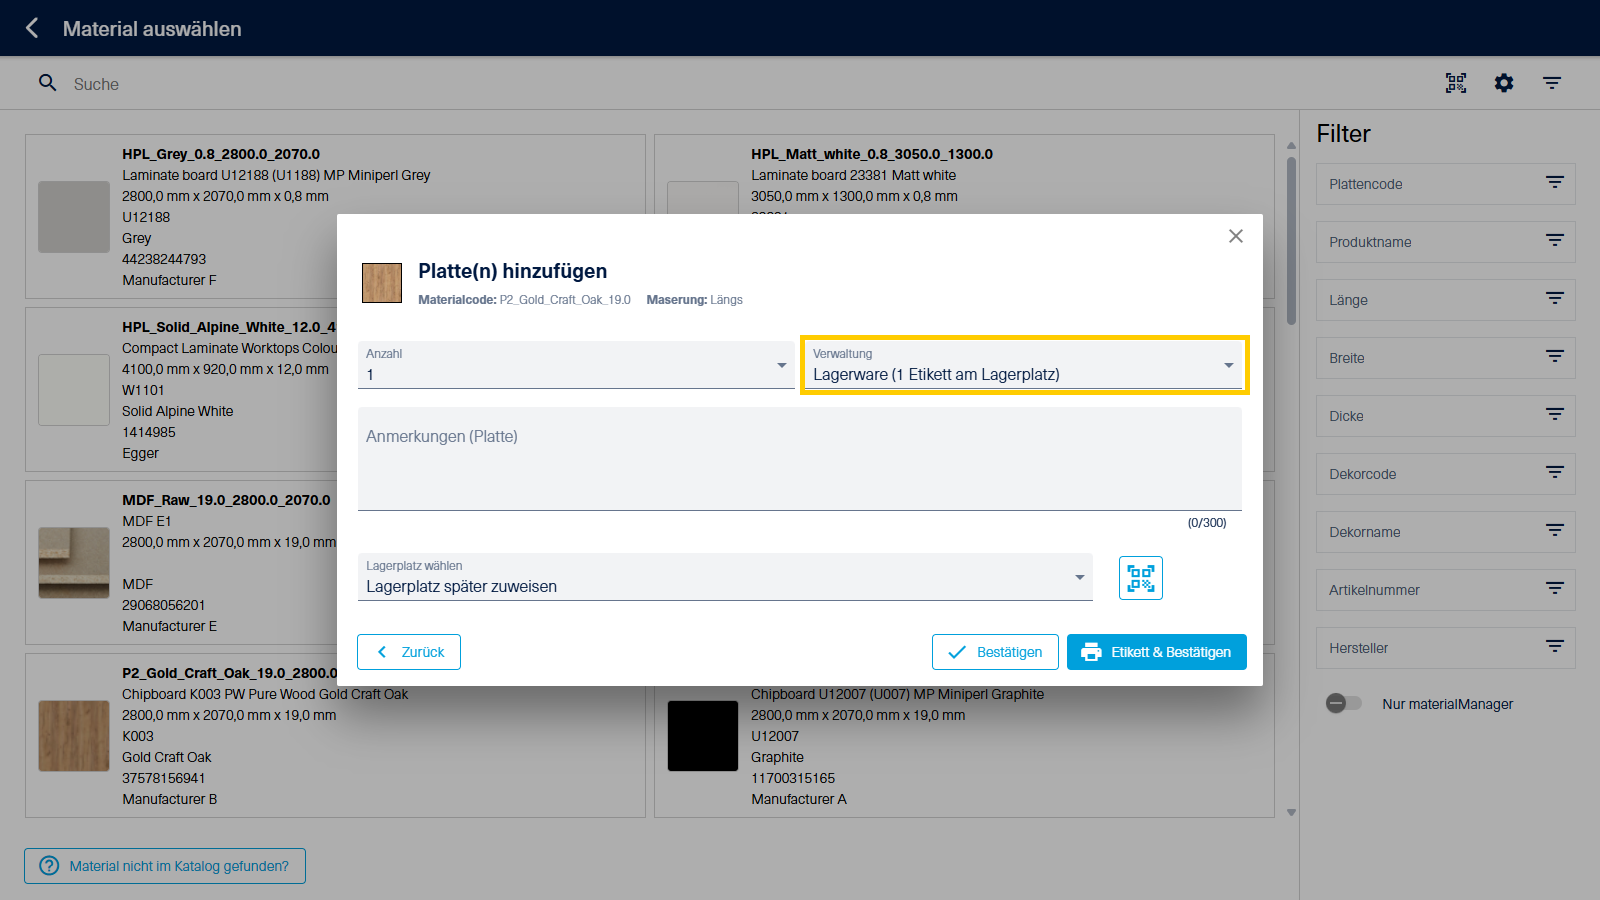
Task: Click the HPL Grey material thumbnail
Action: (x=74, y=217)
